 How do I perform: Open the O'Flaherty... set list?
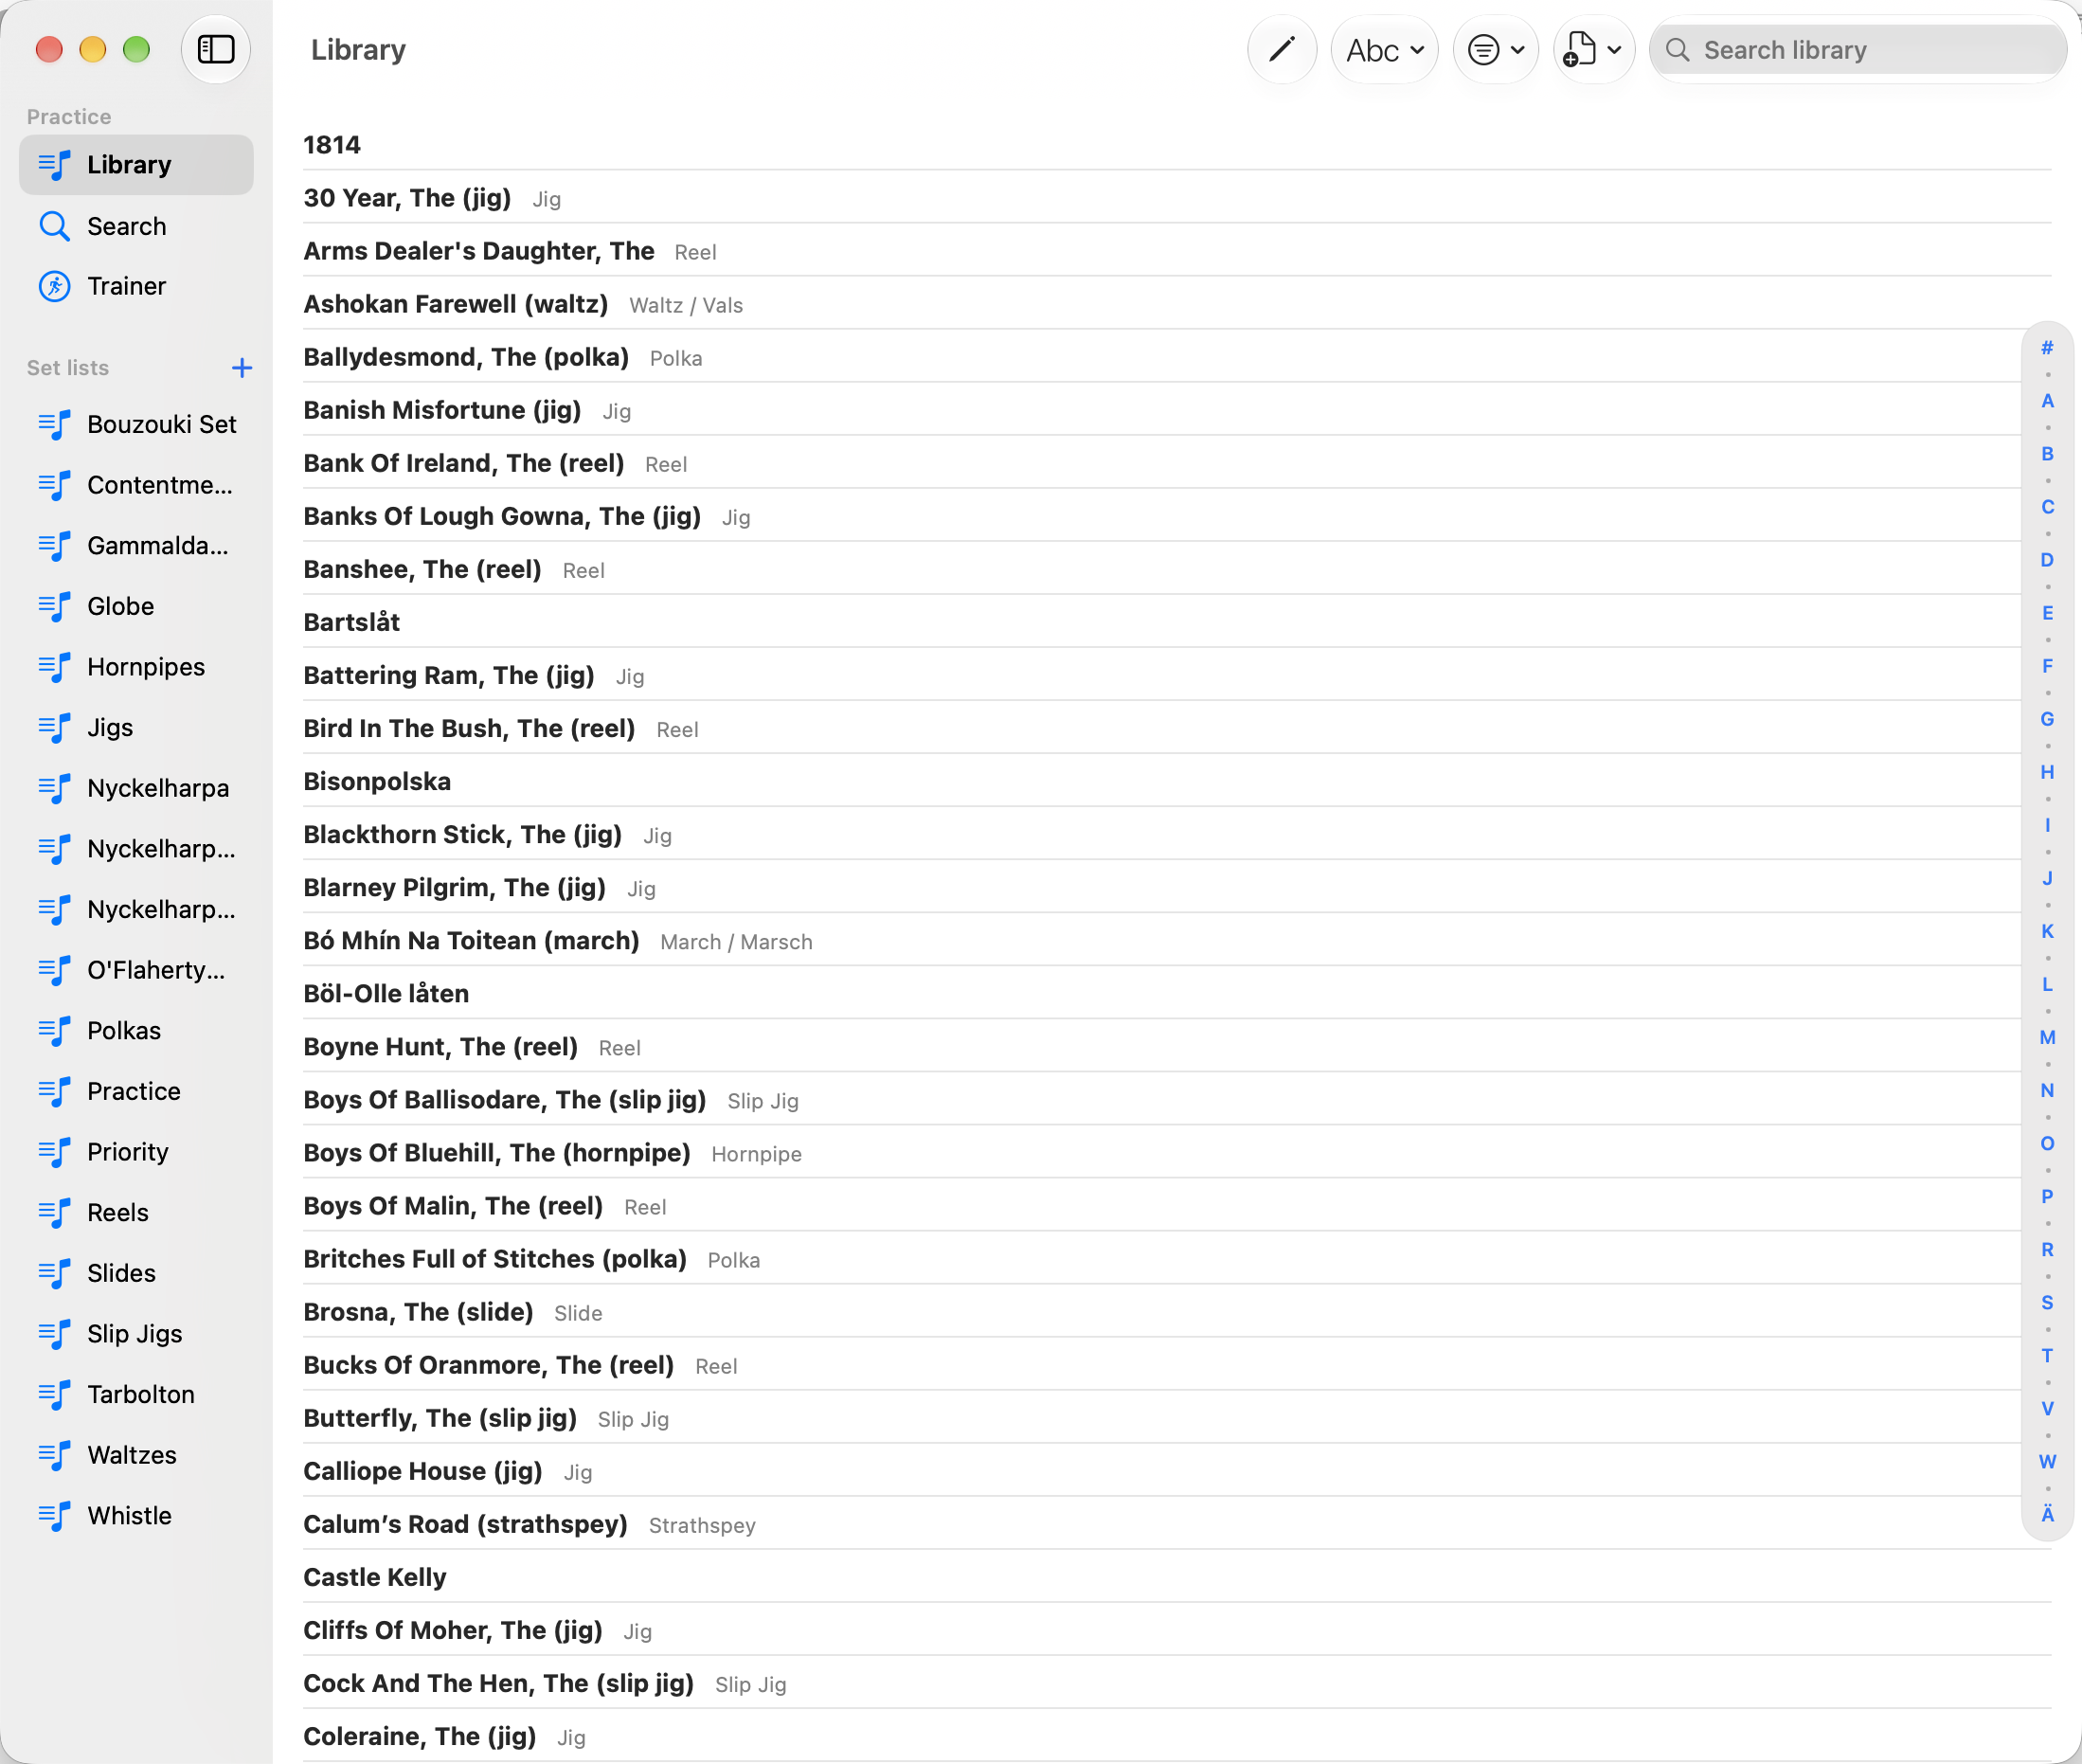pos(136,970)
